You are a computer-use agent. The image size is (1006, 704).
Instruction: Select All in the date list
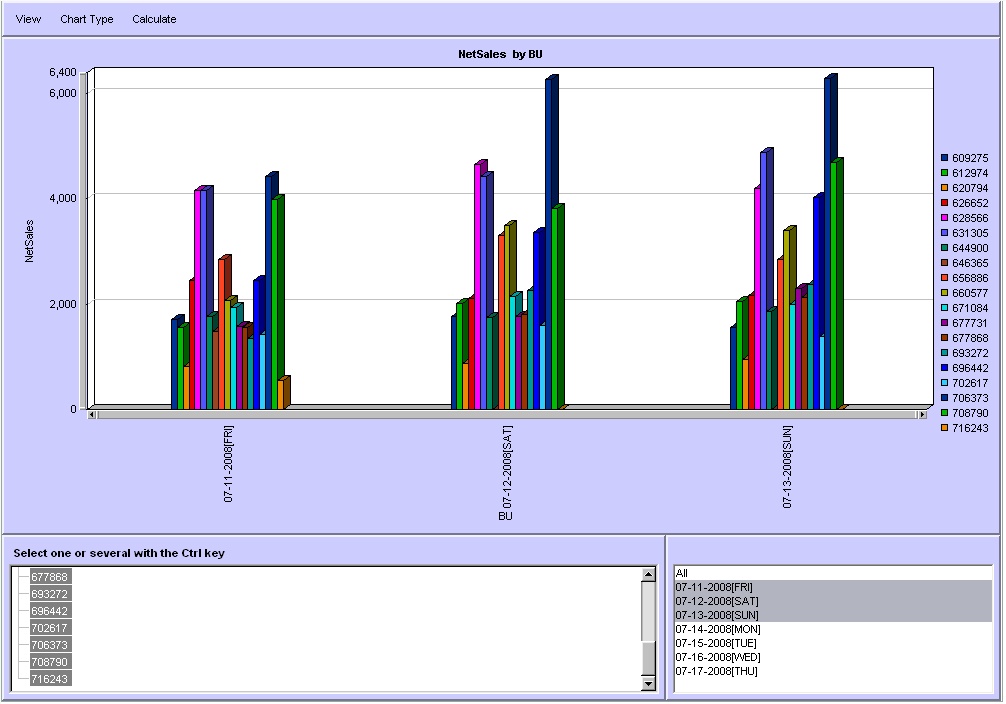(682, 573)
